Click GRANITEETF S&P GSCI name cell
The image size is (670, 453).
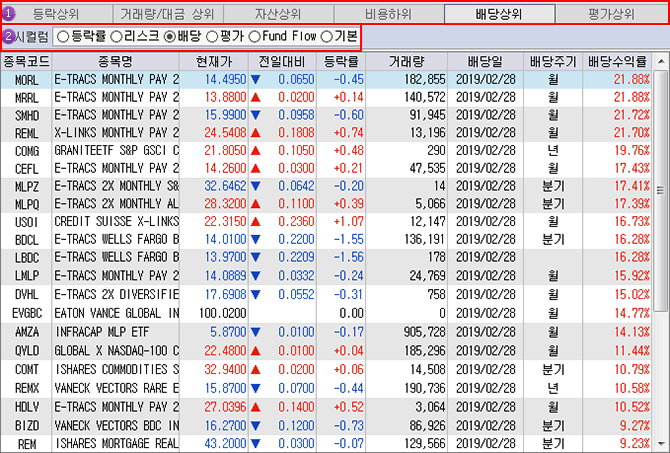point(116,151)
